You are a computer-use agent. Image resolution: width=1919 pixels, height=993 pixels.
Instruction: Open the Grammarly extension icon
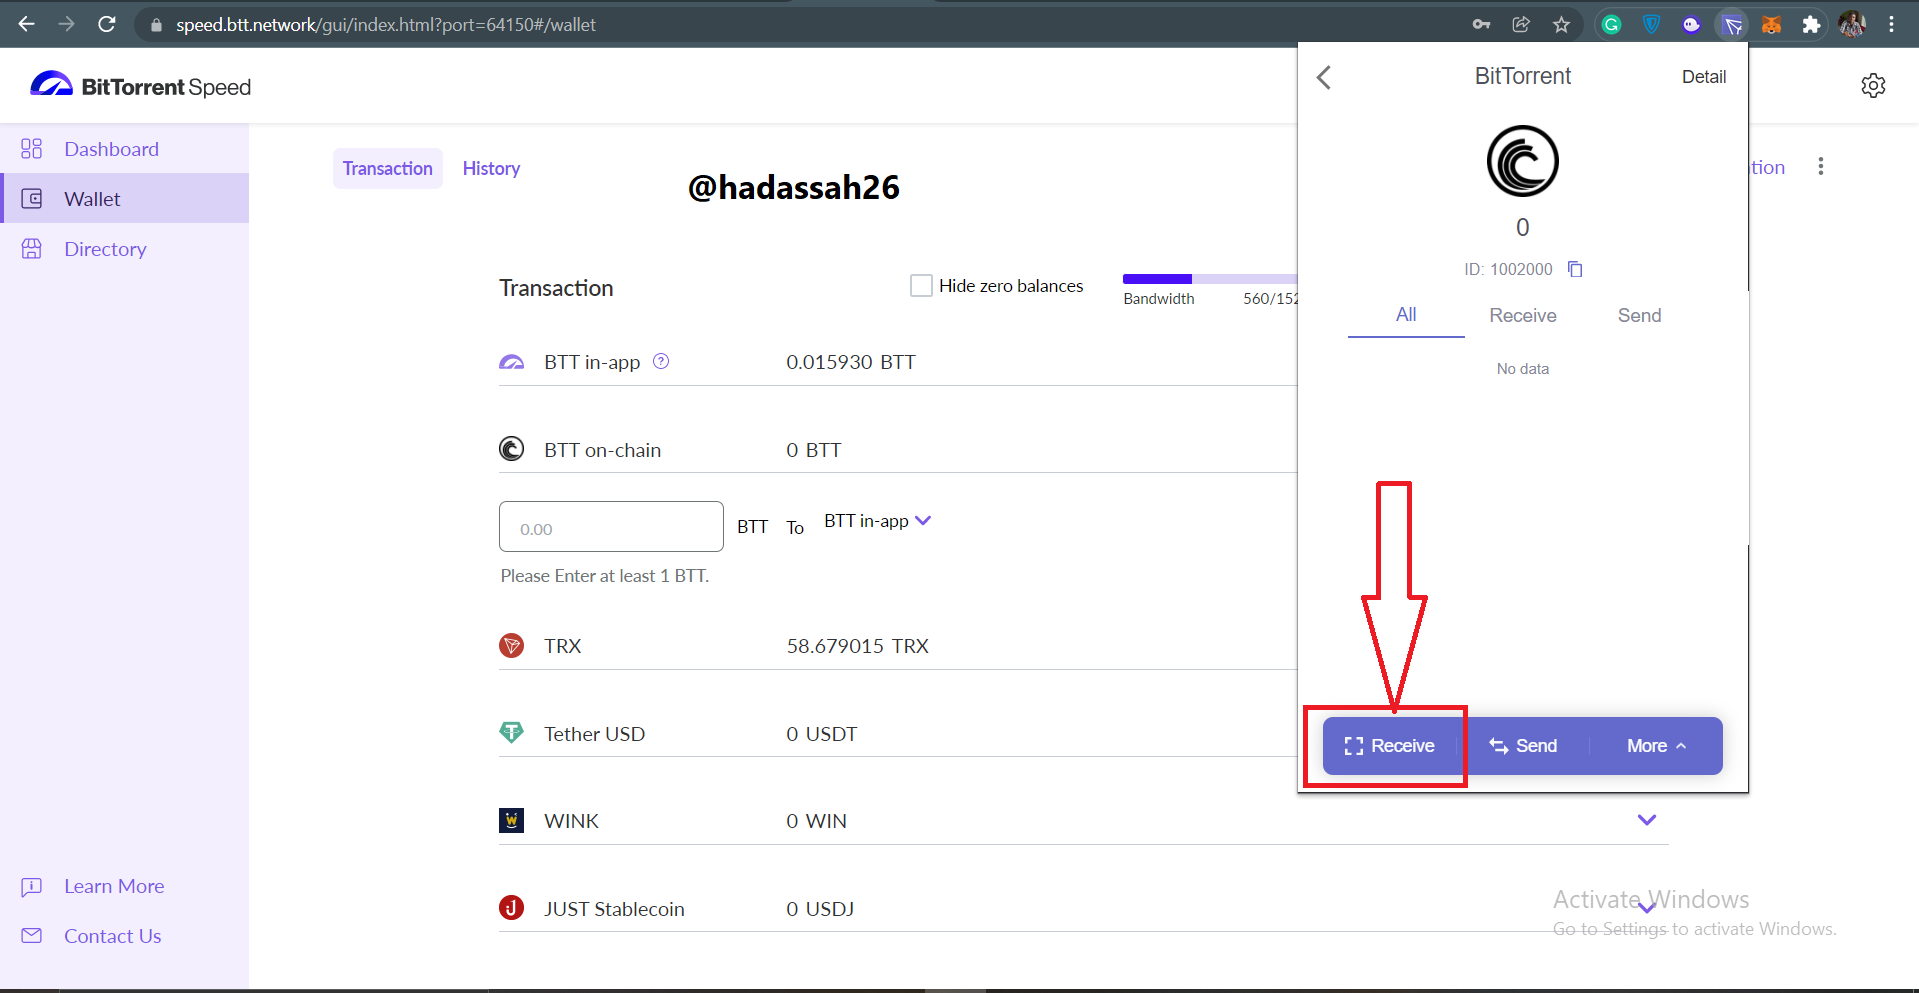click(1611, 24)
